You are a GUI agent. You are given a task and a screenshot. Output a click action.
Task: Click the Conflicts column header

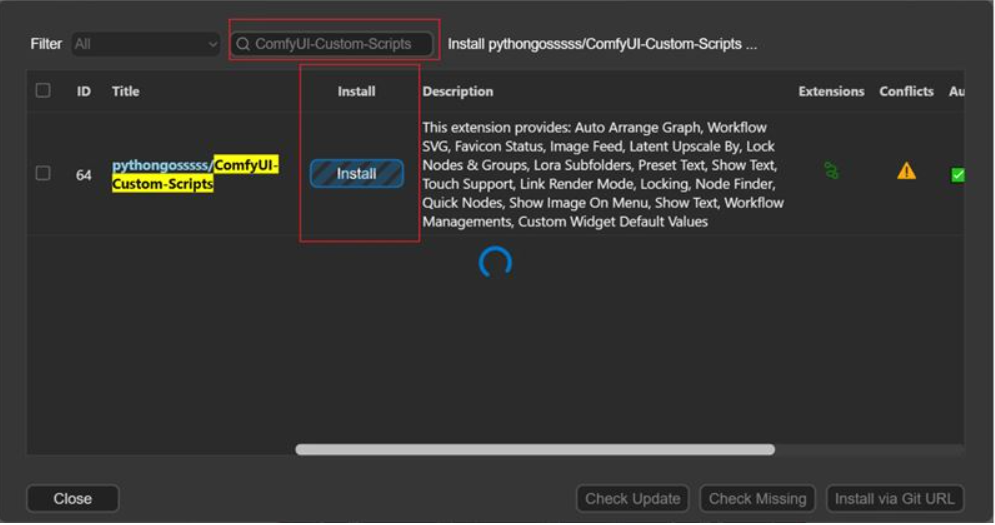[906, 91]
